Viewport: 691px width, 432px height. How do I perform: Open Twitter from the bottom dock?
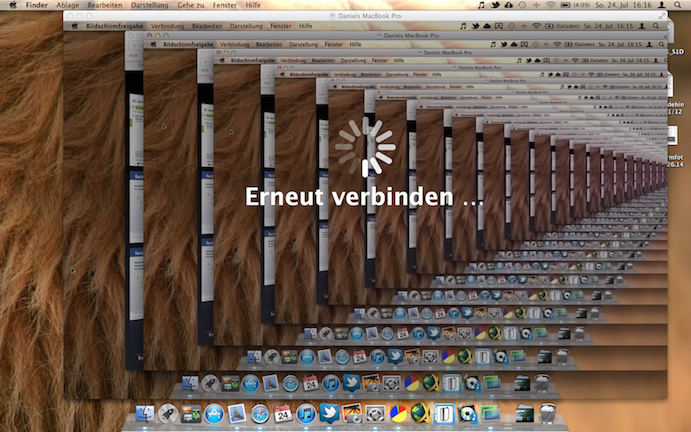tap(329, 414)
